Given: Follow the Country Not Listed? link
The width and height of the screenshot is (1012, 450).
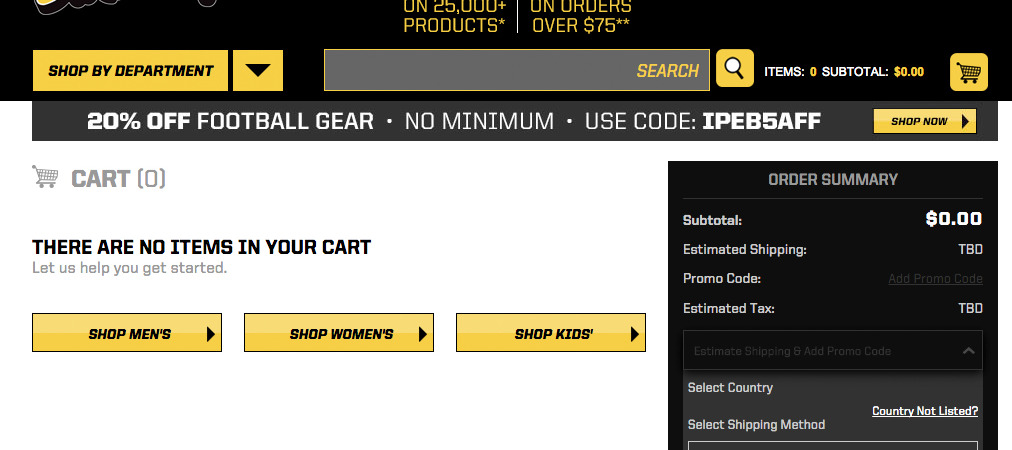Looking at the screenshot, I should coord(925,411).
